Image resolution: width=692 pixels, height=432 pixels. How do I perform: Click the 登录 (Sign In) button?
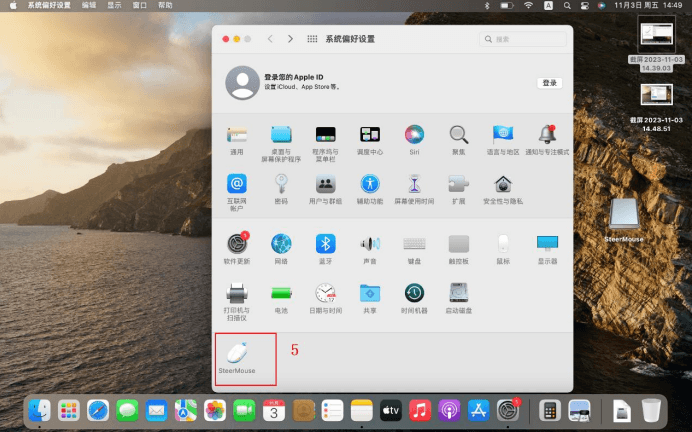(549, 83)
